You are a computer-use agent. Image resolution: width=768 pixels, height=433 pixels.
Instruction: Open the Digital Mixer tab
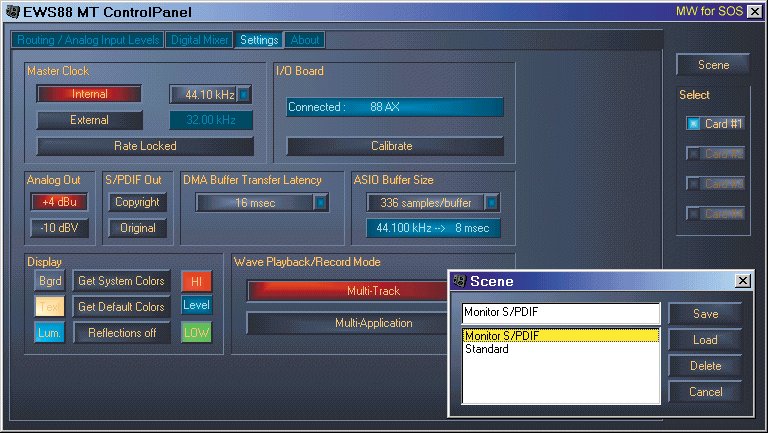[199, 40]
